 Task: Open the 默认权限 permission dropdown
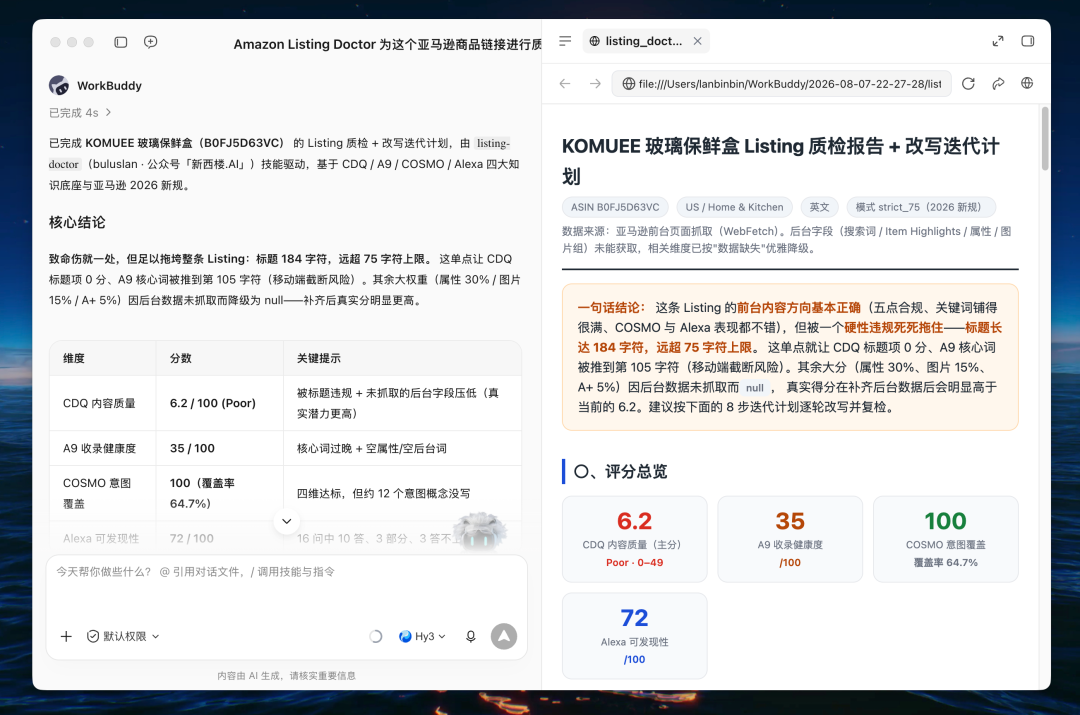pyautogui.click(x=123, y=636)
